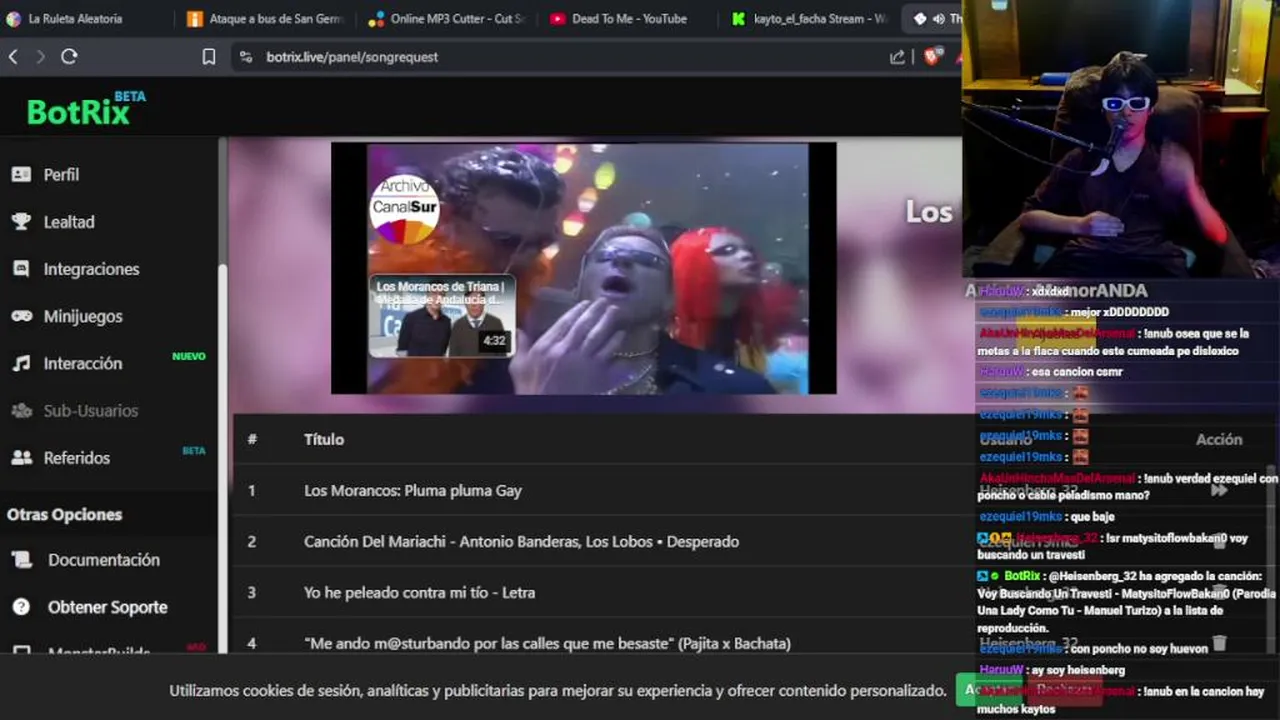Click the Lealtad trophy icon
The image size is (1280, 720).
point(21,222)
